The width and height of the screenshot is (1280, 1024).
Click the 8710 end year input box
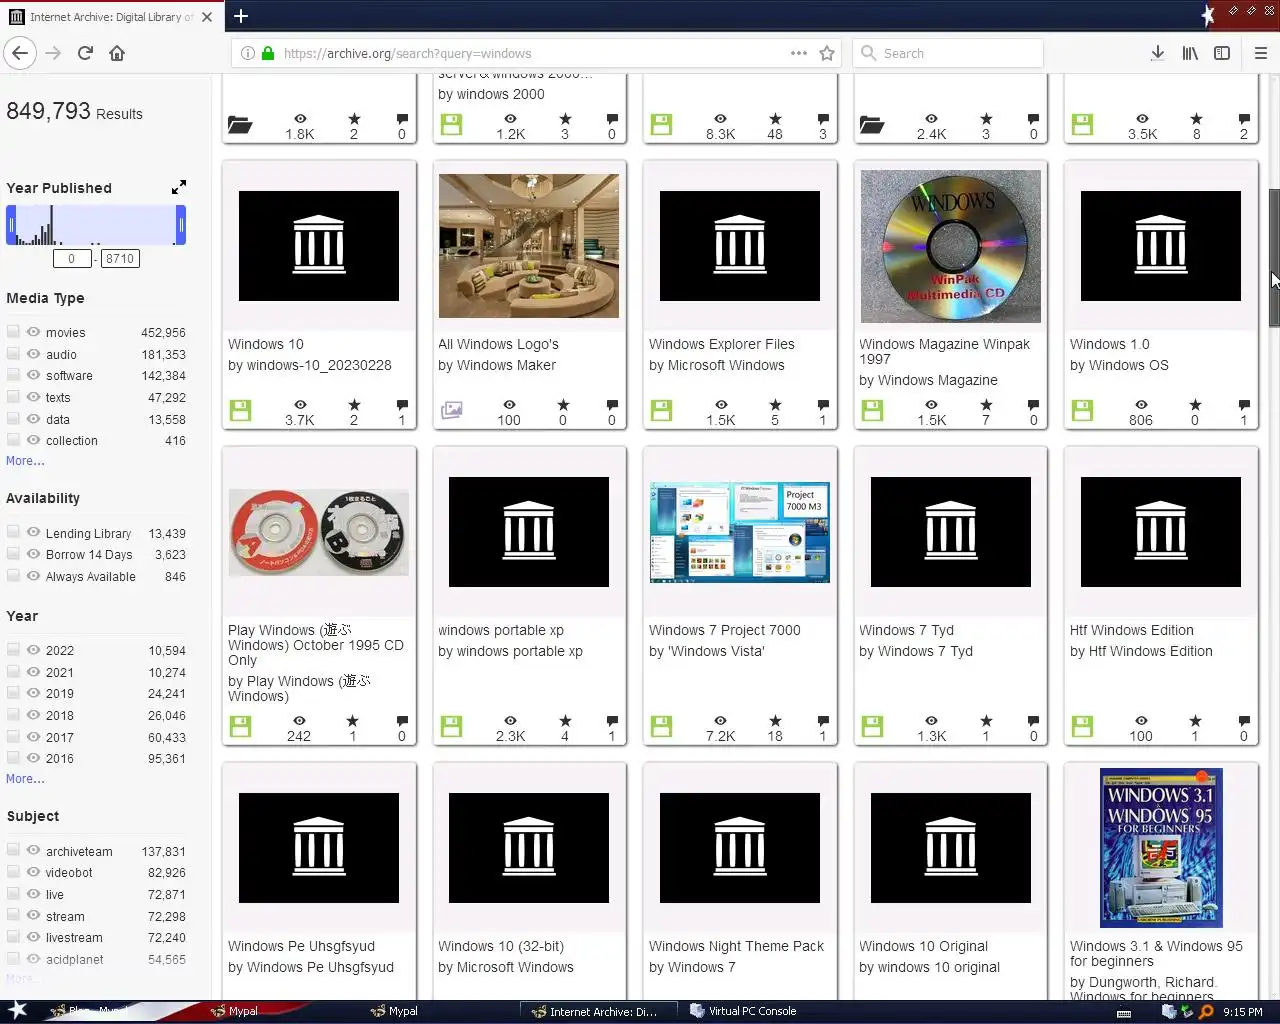(120, 258)
